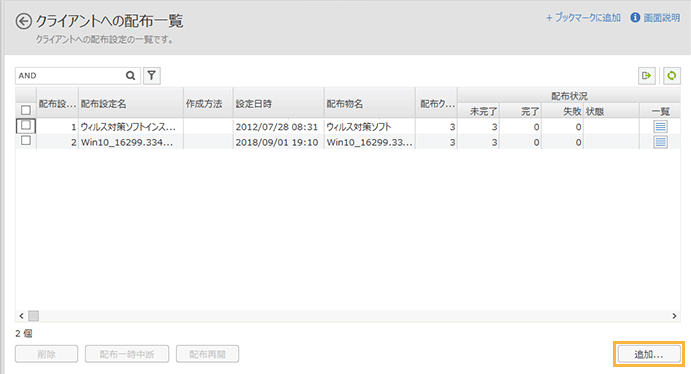
Task: Sort by 設定日時 column header
Action: tap(279, 104)
